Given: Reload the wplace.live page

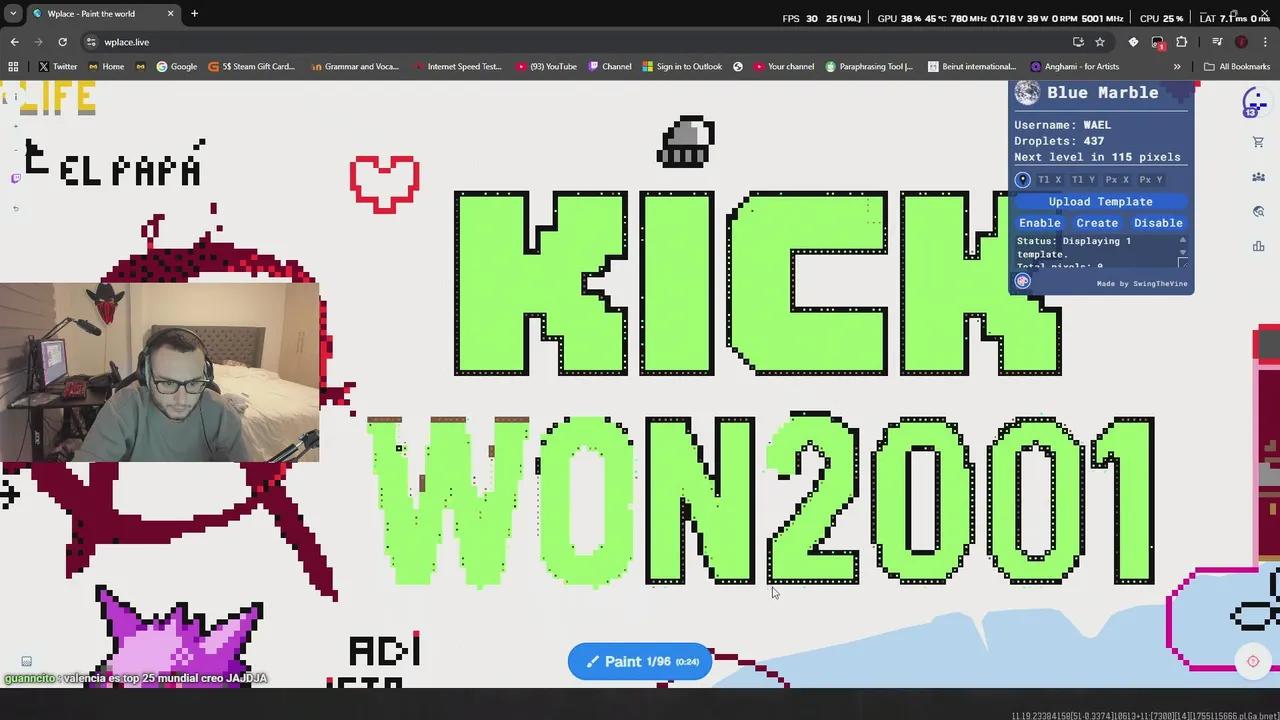Looking at the screenshot, I should pyautogui.click(x=62, y=42).
